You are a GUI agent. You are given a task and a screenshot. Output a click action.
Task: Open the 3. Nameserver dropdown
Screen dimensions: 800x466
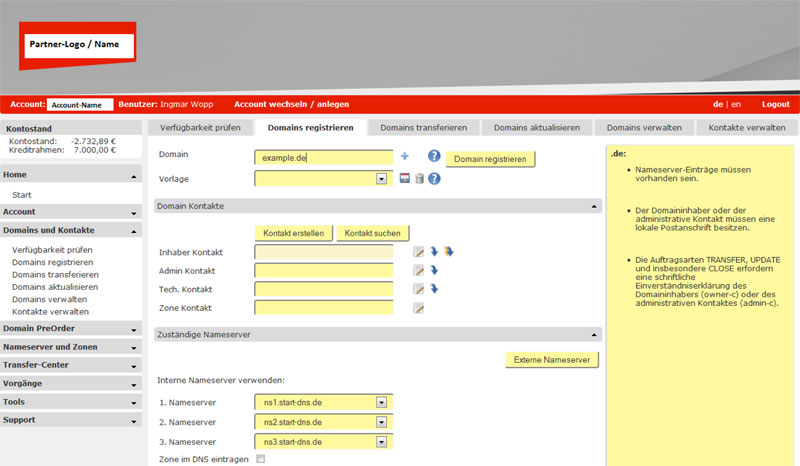381,440
